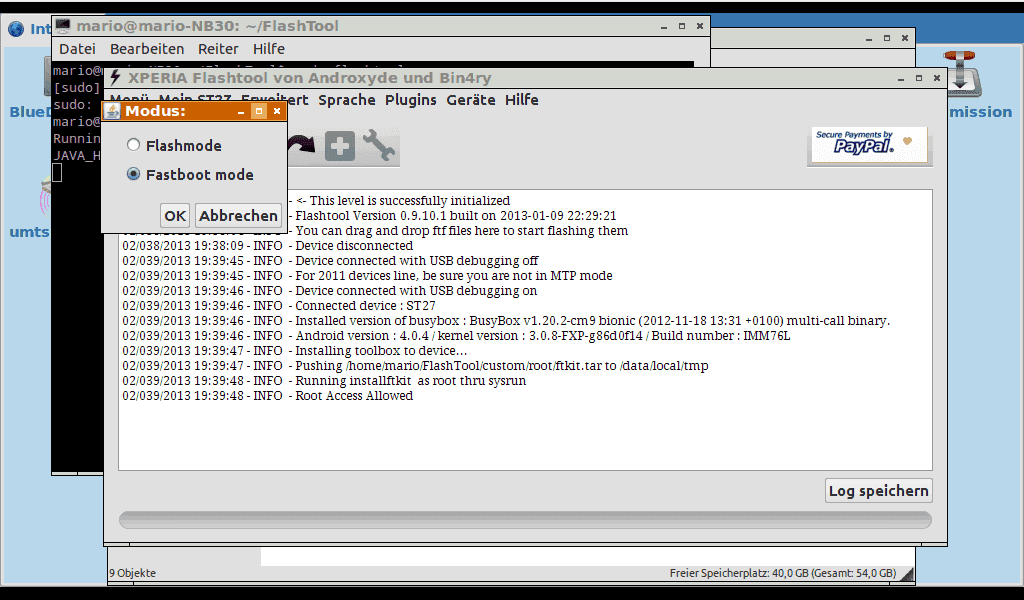Maximize the terminal window

(x=682, y=26)
